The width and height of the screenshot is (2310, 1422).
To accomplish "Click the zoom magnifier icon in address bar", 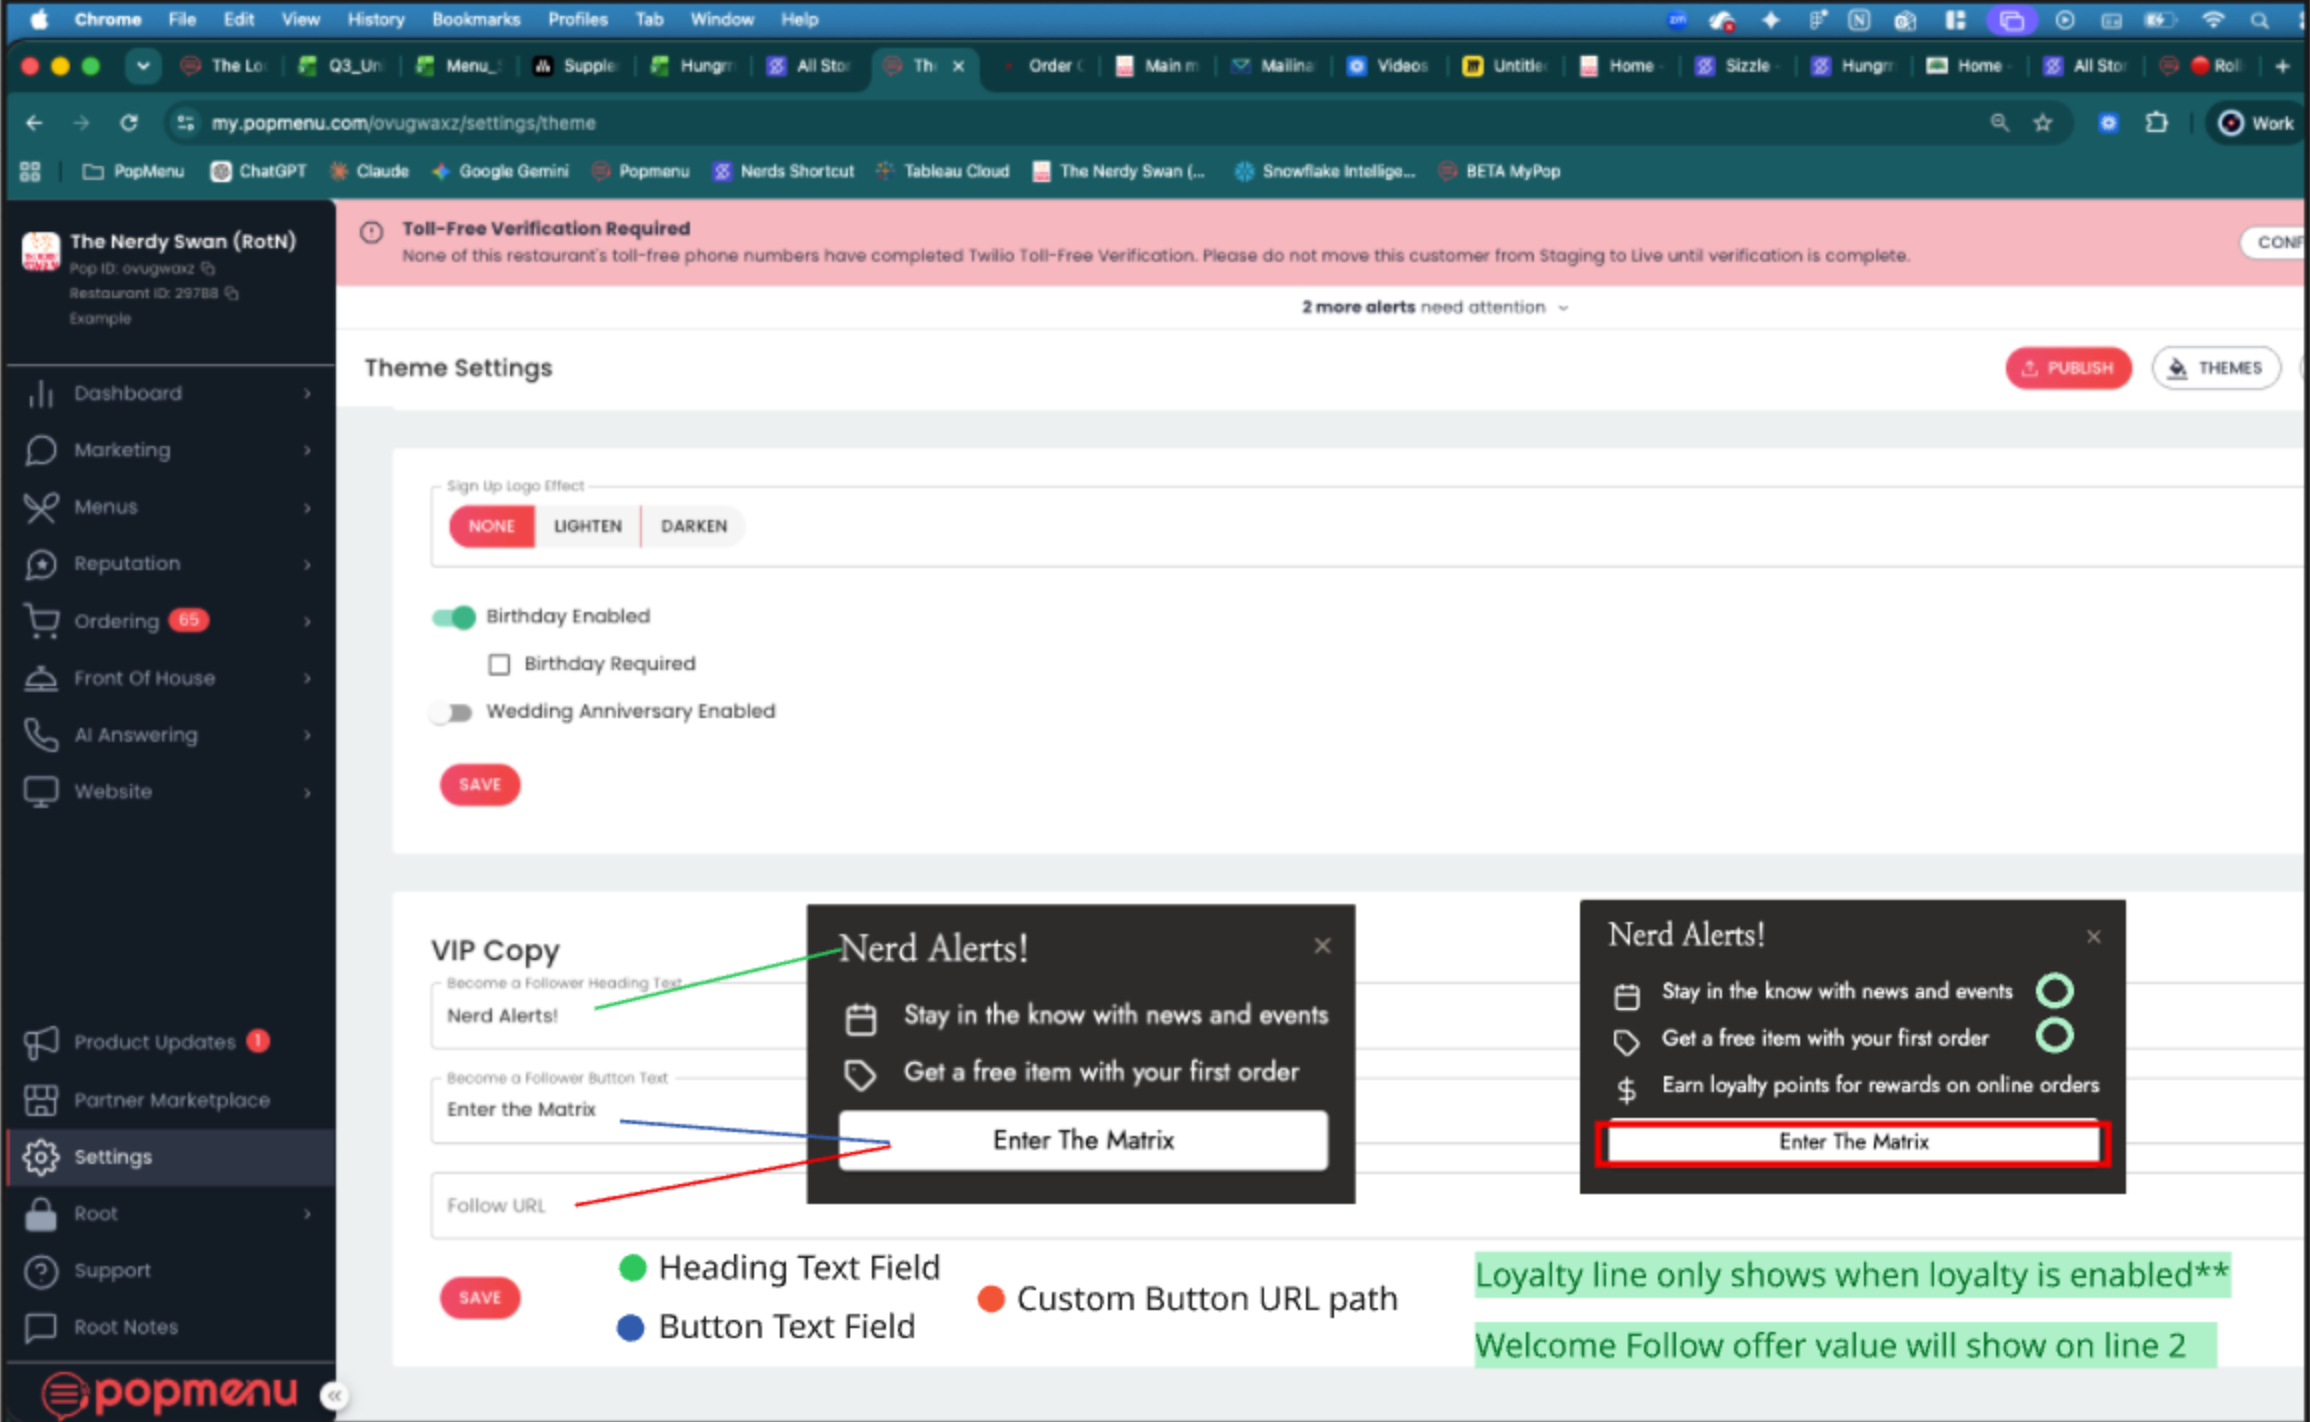I will tap(1999, 123).
